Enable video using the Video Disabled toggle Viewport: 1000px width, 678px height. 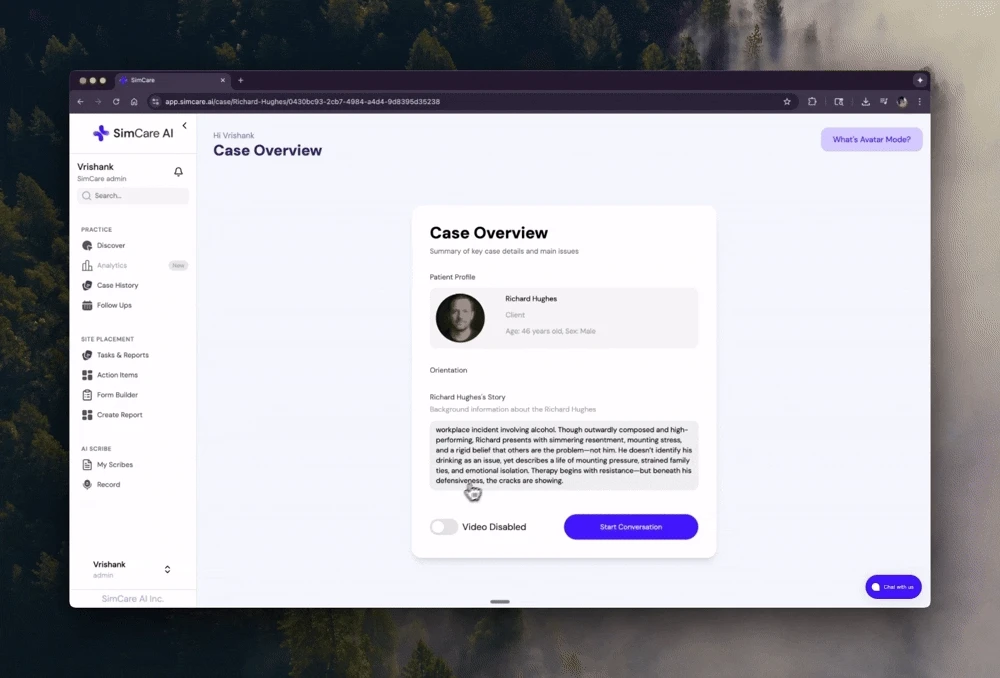pos(443,526)
